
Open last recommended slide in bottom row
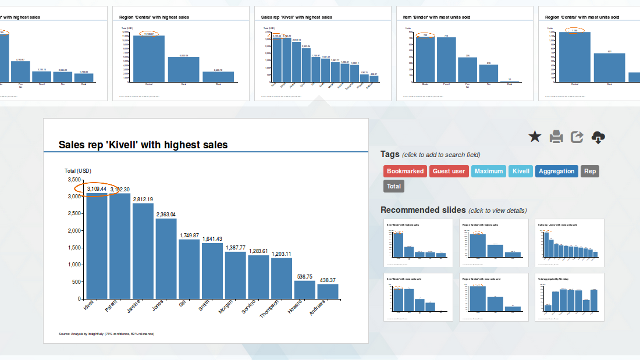click(x=569, y=297)
